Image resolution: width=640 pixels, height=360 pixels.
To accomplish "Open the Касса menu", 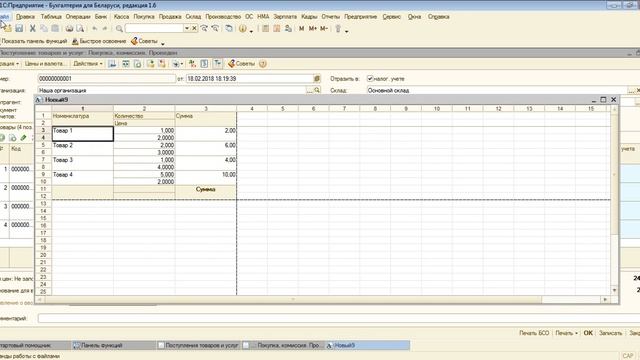I will click(x=121, y=17).
